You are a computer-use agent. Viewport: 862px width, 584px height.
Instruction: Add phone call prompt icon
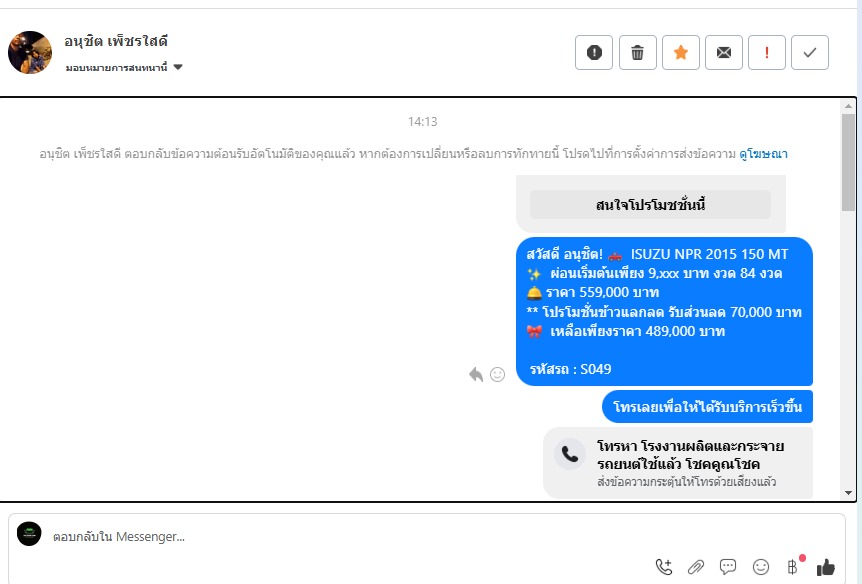pyautogui.click(x=664, y=566)
